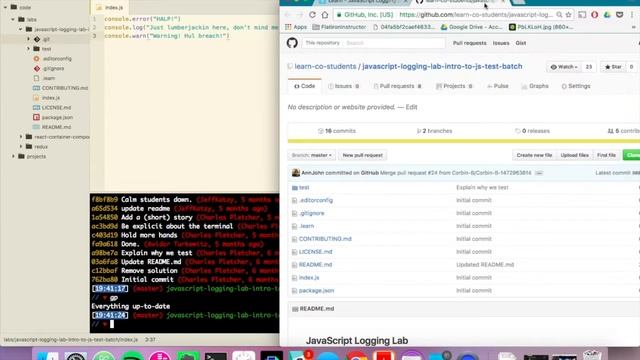640x360 pixels.
Task: Bookmark this page with star icon
Action: coord(568,15)
